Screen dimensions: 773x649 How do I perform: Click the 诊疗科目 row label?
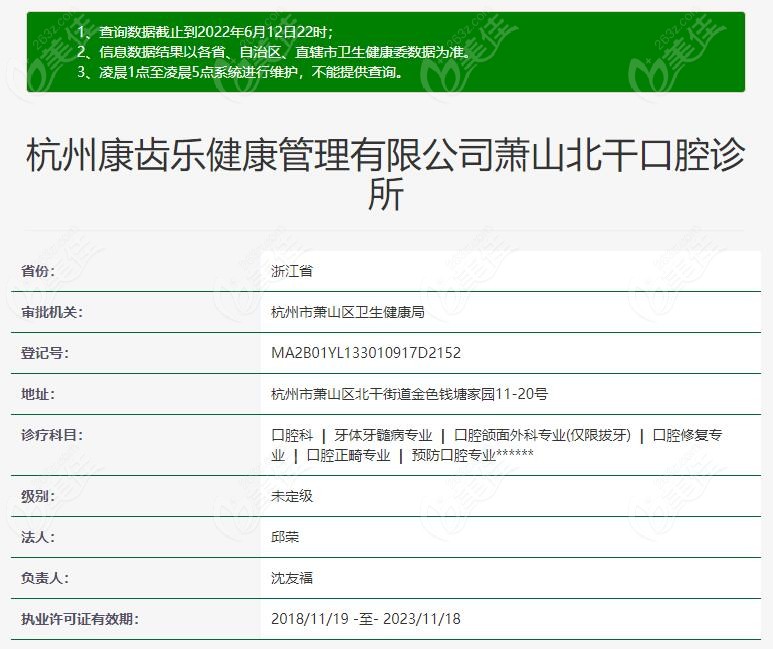tap(52, 434)
